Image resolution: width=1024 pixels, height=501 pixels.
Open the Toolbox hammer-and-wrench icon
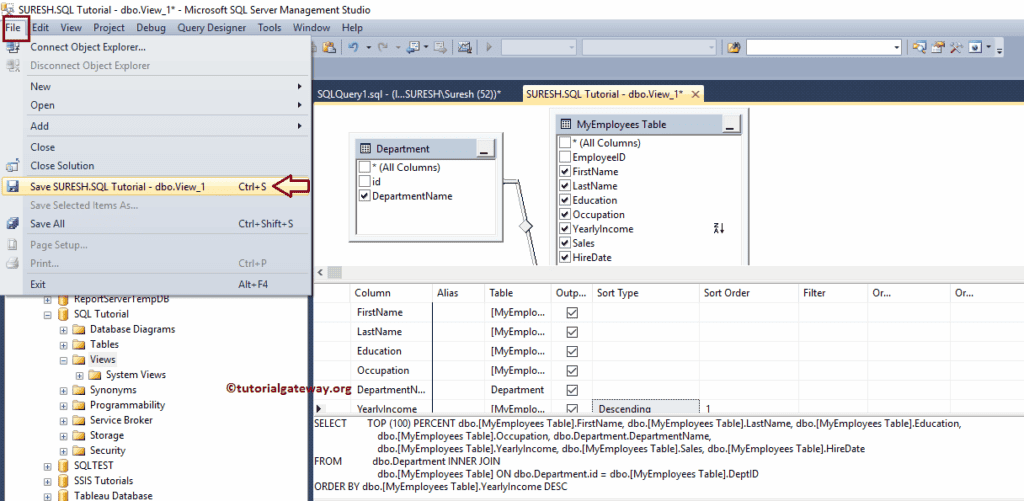pos(957,47)
